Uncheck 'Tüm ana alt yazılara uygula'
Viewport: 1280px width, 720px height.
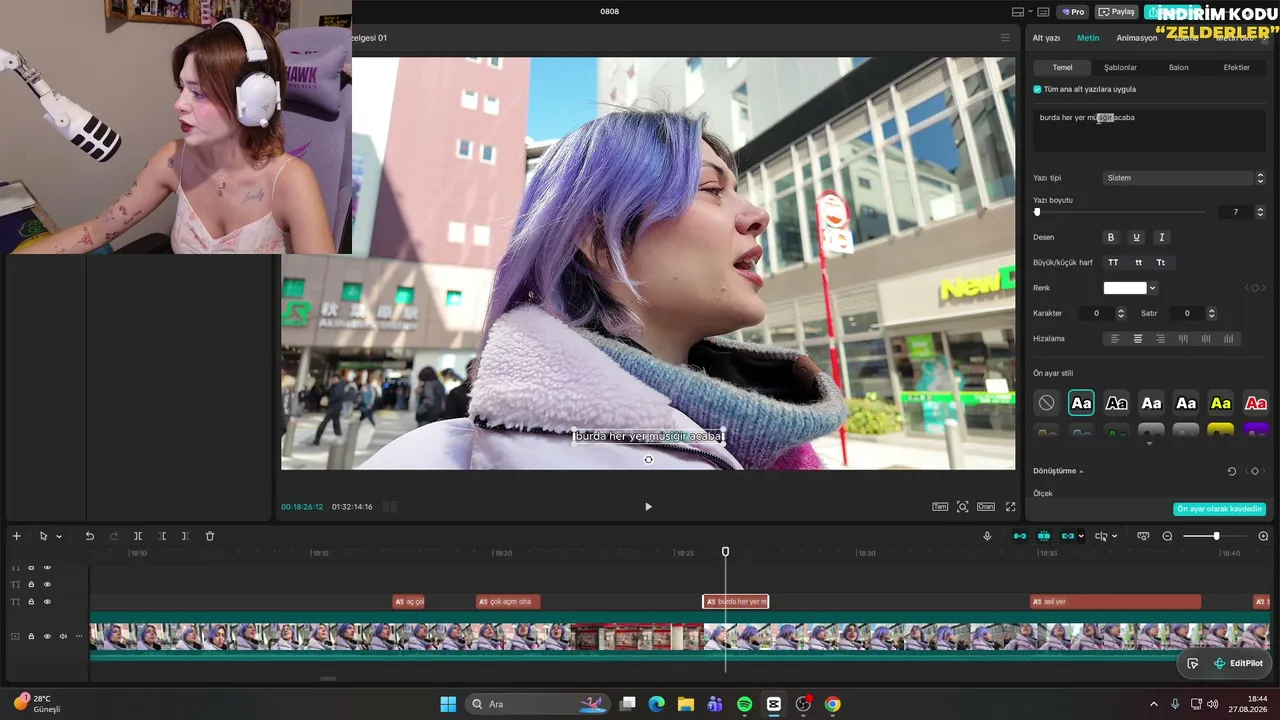tap(1037, 89)
